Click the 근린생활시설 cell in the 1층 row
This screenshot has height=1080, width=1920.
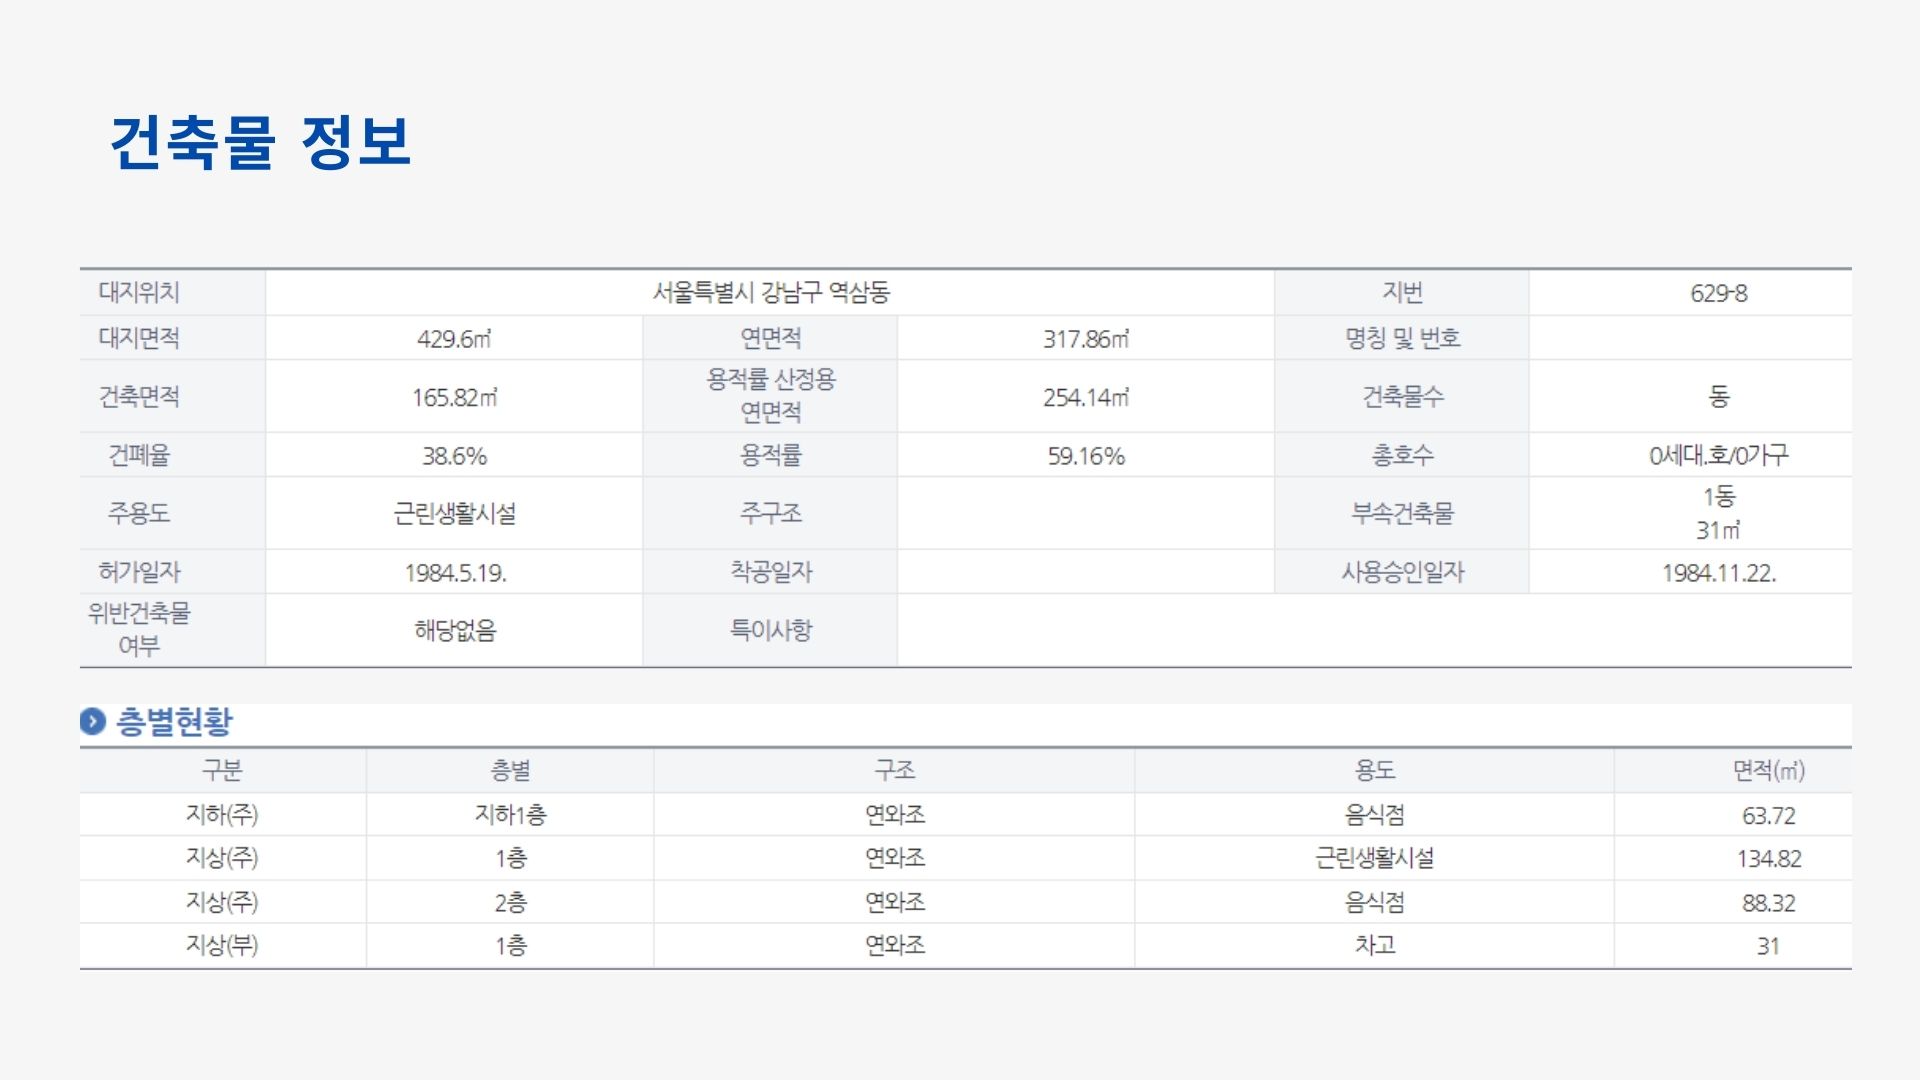tap(1374, 858)
